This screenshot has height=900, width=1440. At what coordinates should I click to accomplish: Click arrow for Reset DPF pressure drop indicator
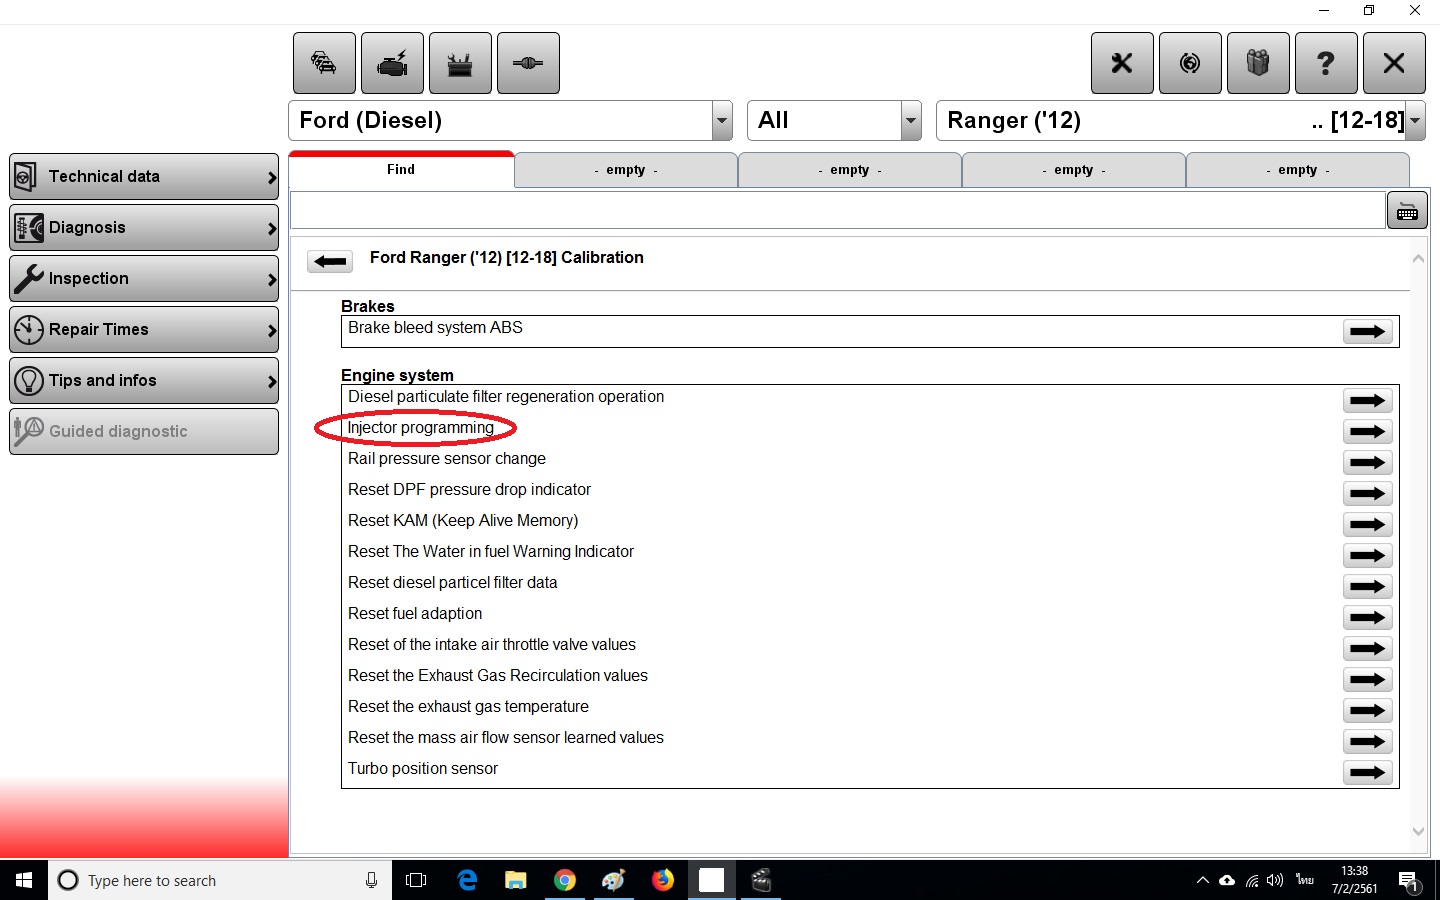pos(1368,494)
